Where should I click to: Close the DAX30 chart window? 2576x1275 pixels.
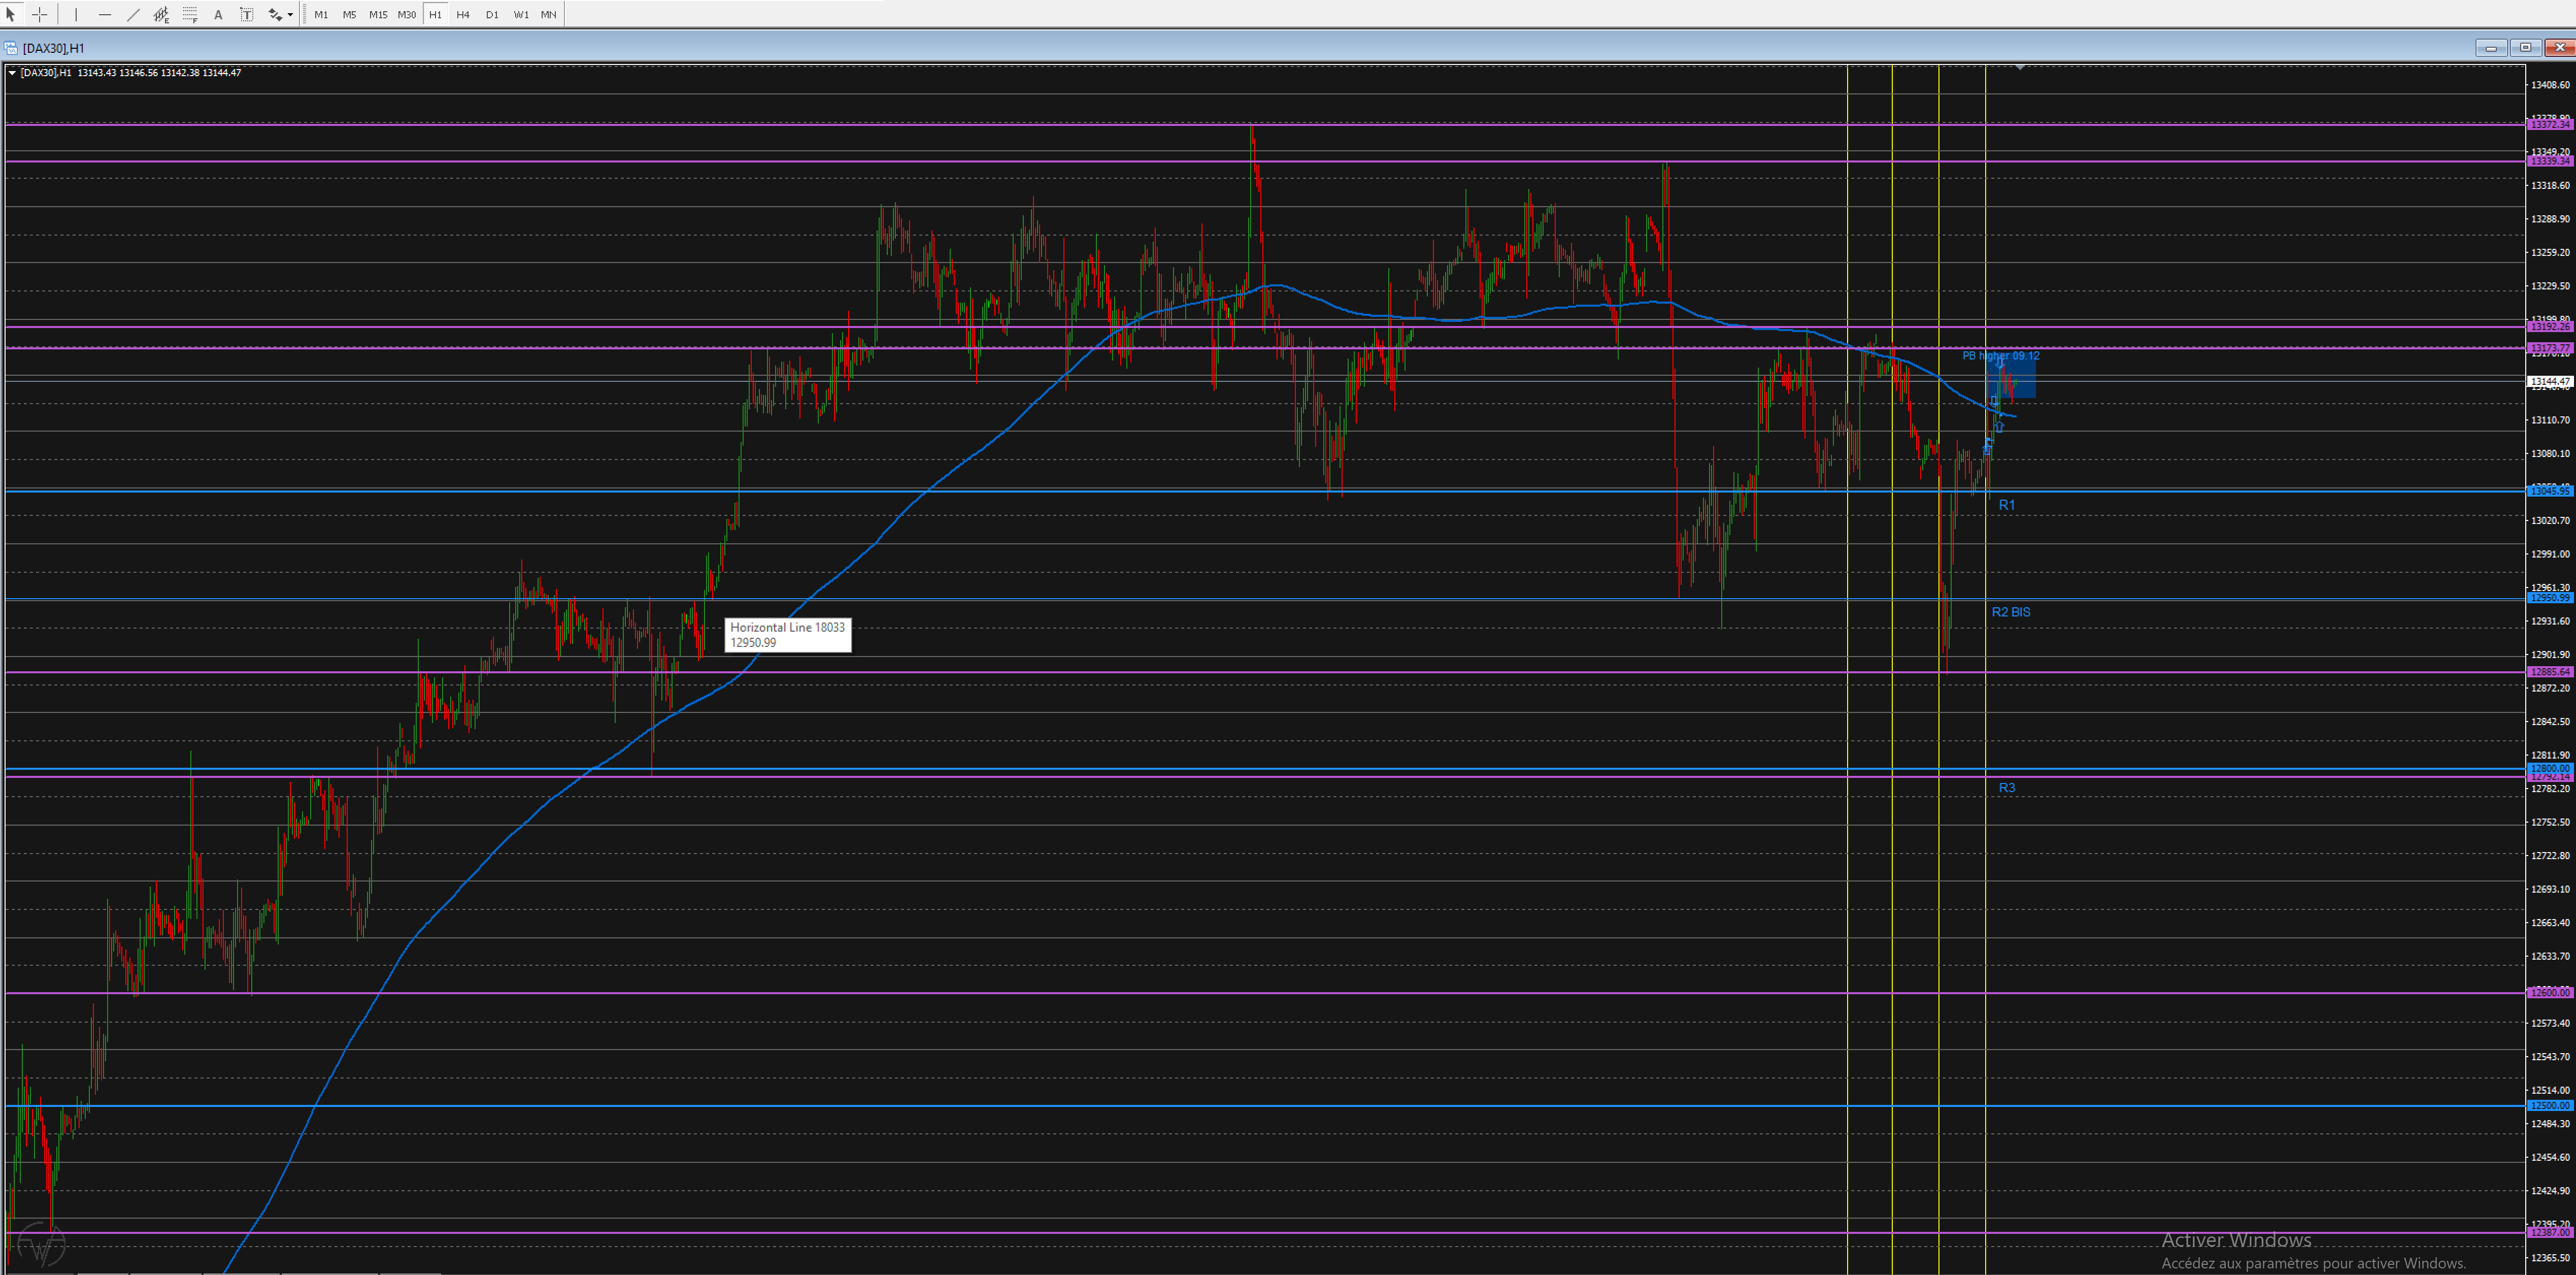click(x=2559, y=48)
